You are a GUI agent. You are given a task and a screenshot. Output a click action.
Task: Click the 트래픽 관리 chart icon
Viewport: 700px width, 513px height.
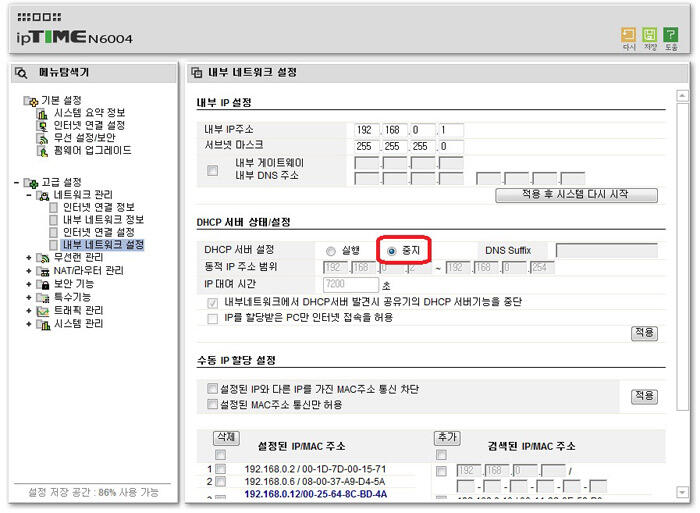coord(43,311)
